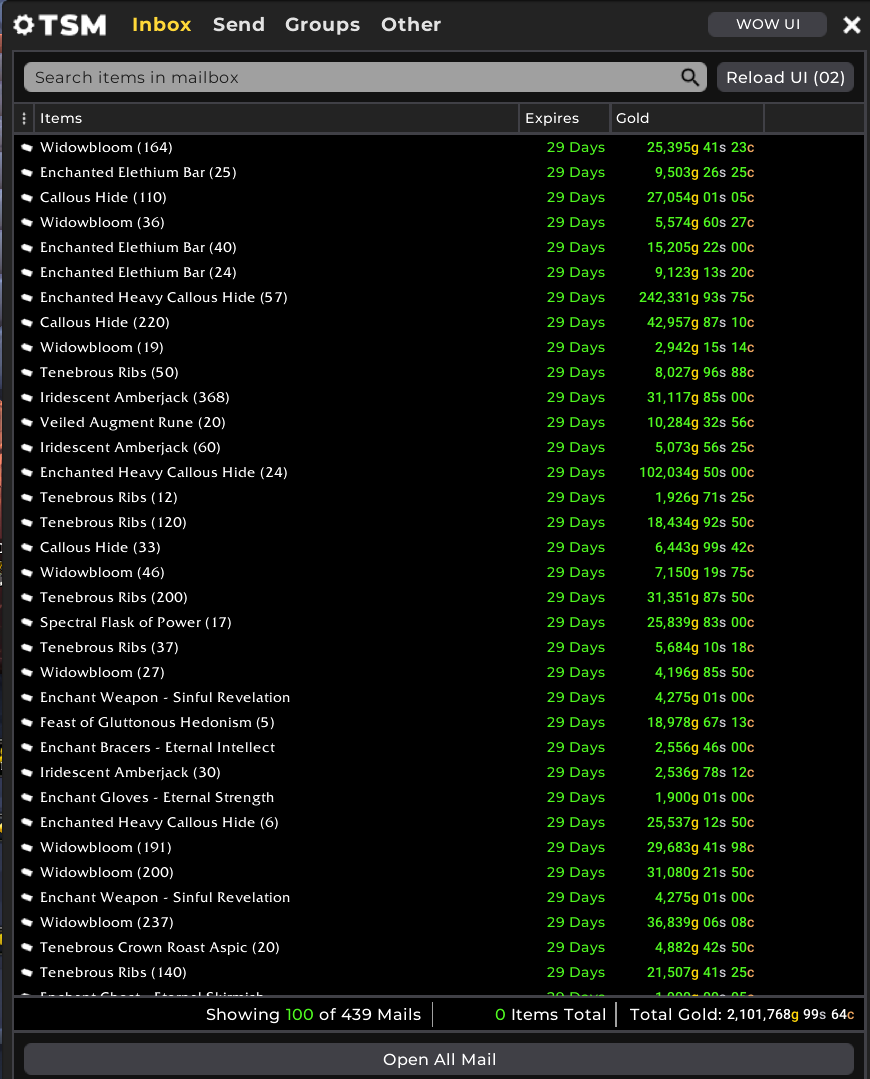Select the Widowbloom (46) mail row
Viewport: 870px width, 1079px height.
click(x=439, y=573)
